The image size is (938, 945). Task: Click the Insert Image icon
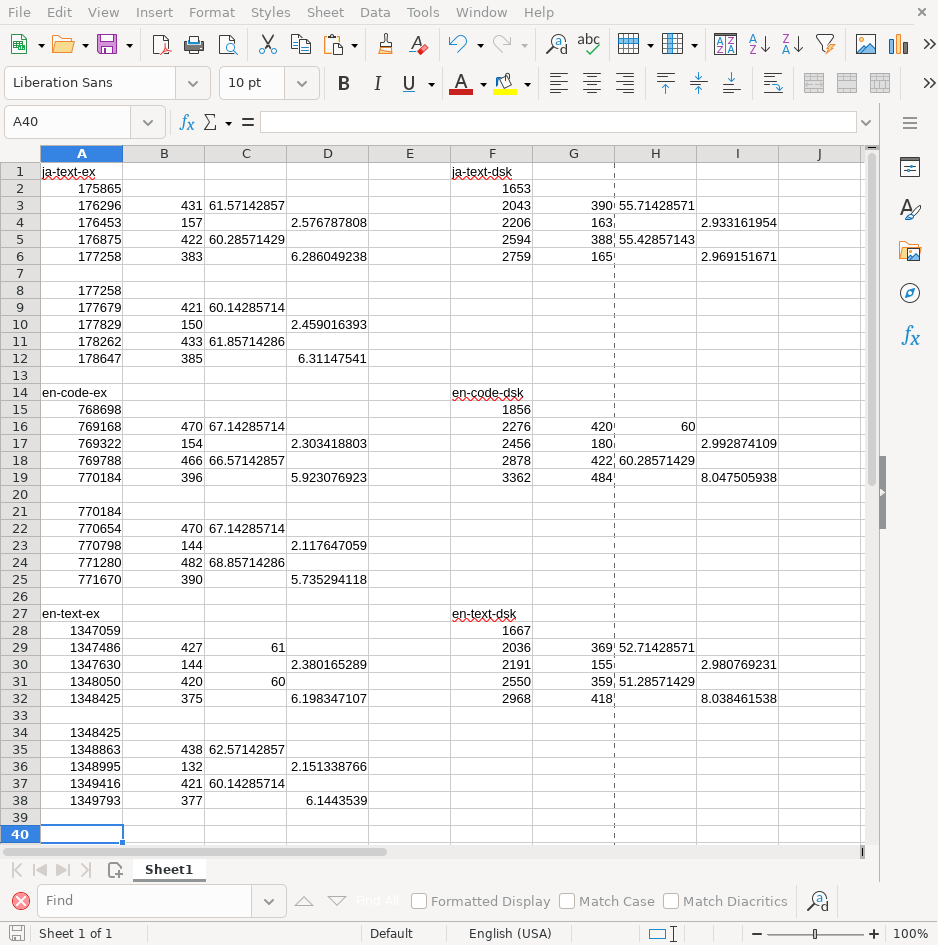866,45
